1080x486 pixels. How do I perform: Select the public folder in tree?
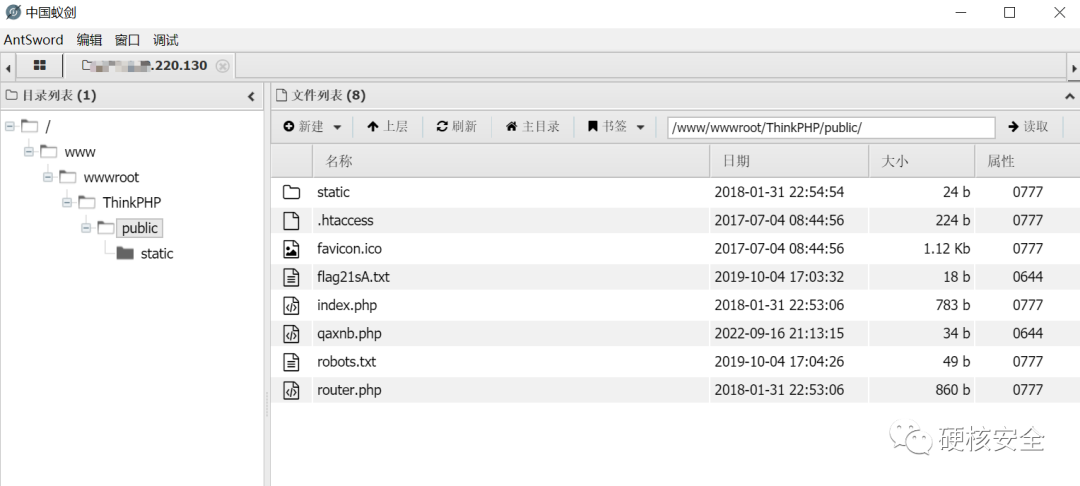(140, 229)
